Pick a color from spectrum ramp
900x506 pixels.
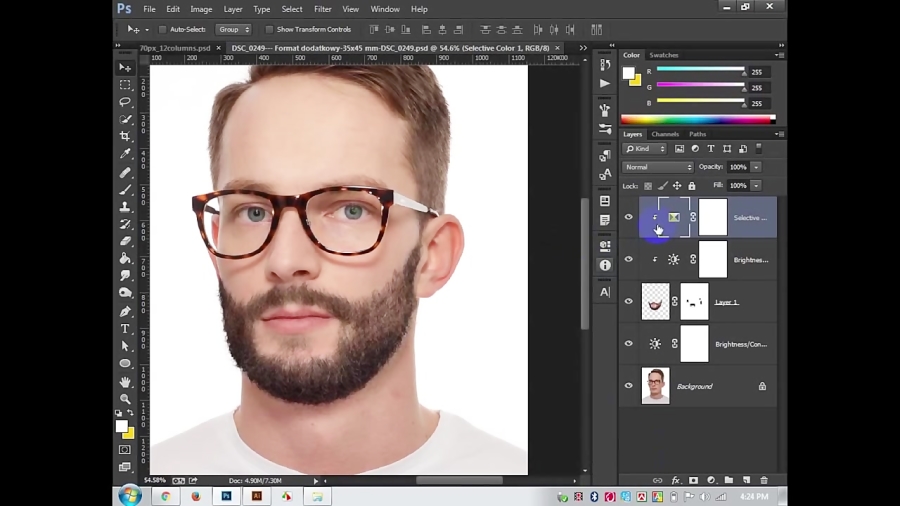pos(698,119)
